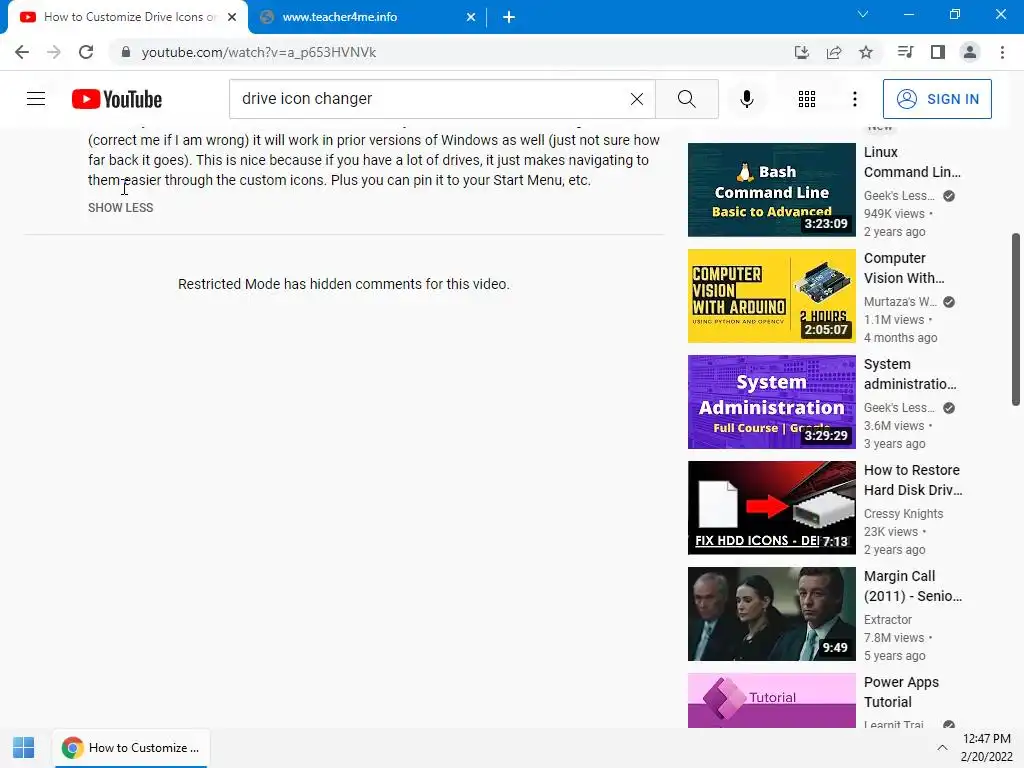
Task: Open Power Apps Tutorial thumbnail
Action: [x=771, y=700]
